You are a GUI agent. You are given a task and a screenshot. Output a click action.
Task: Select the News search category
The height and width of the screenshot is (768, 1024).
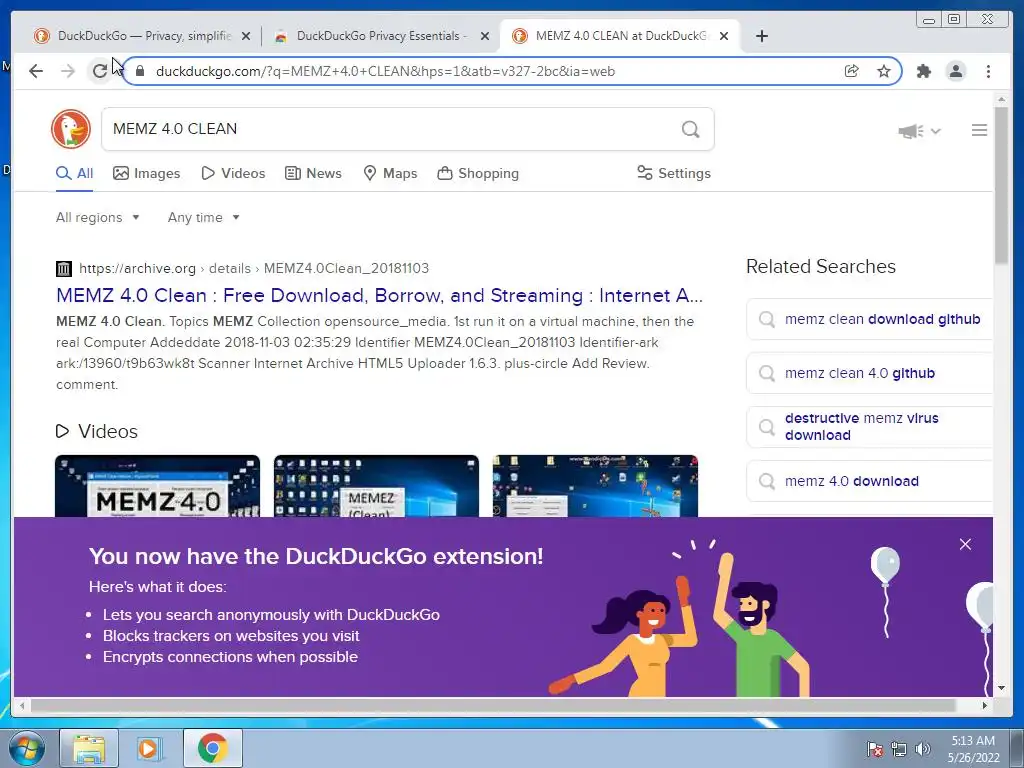click(x=313, y=173)
